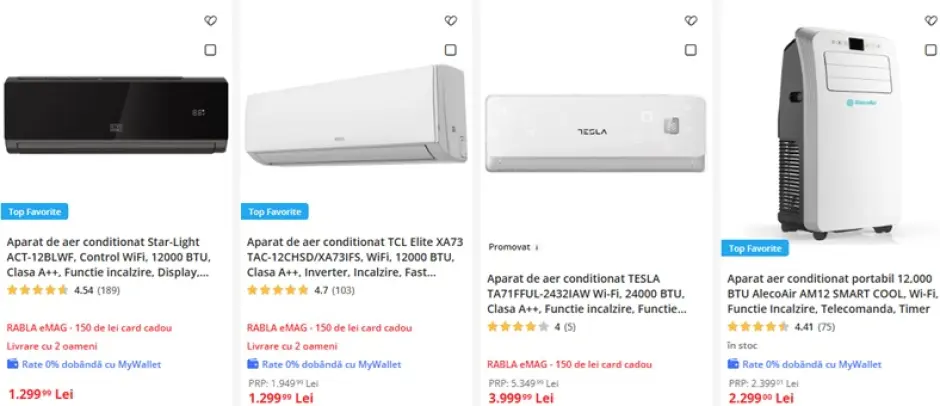The width and height of the screenshot is (940, 406).
Task: Click info icon next to Promovat
Action: point(537,247)
